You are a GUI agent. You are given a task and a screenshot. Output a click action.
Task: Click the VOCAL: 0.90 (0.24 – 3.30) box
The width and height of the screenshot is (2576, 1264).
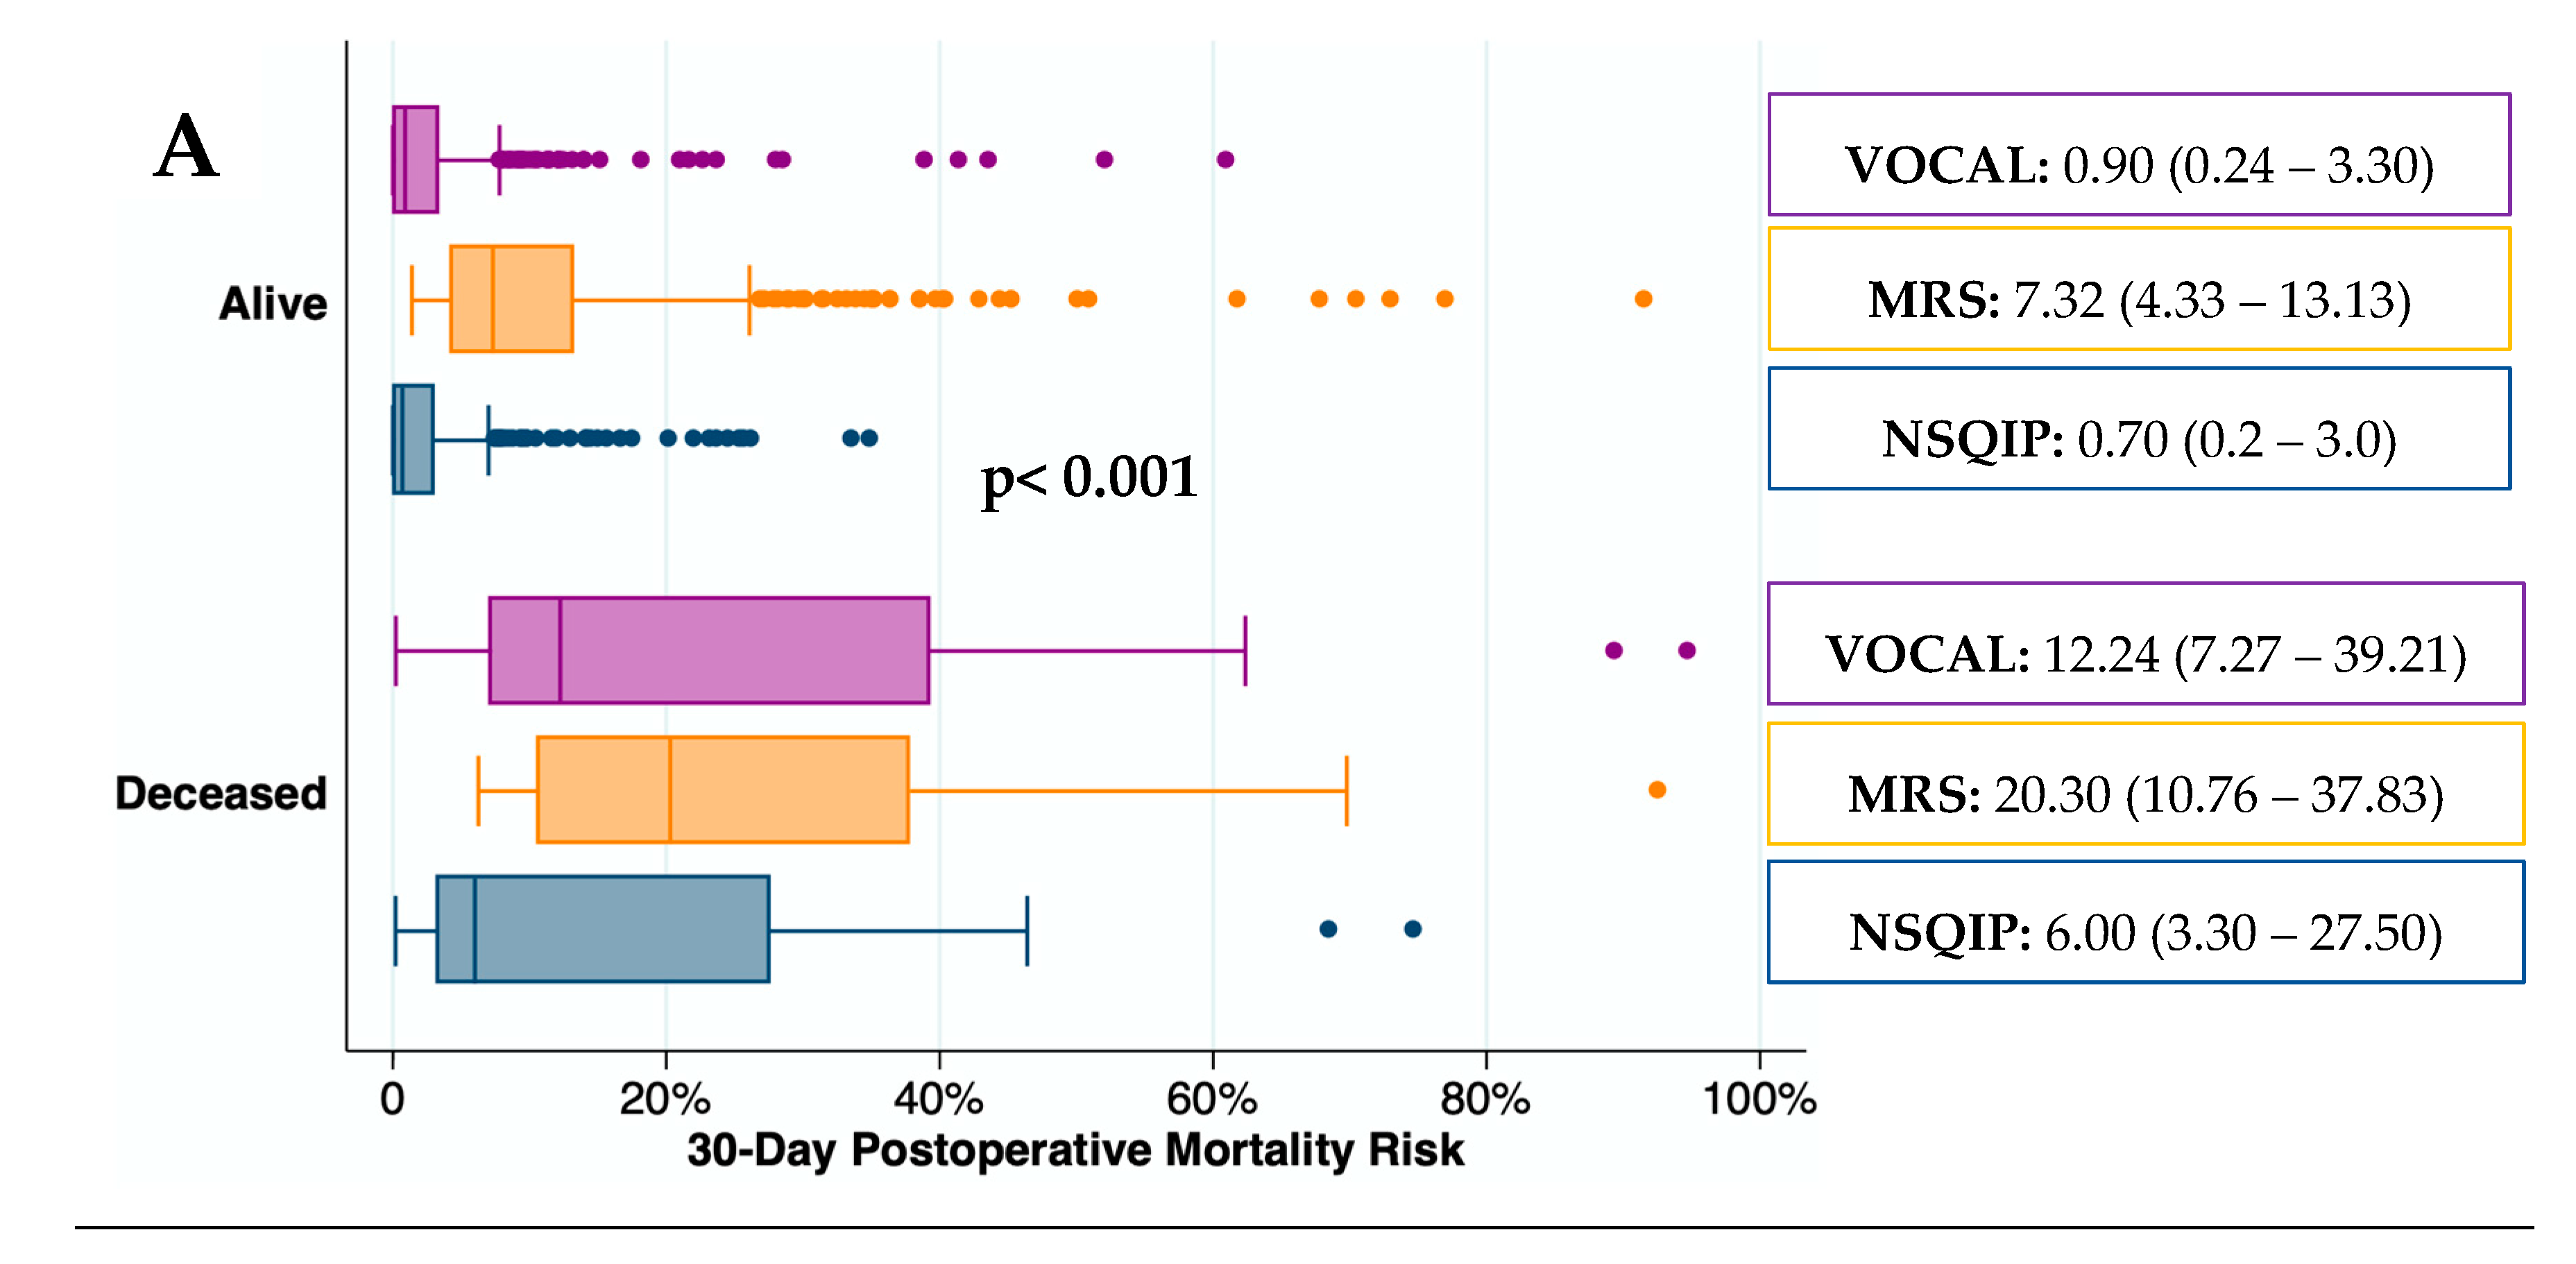click(2138, 155)
